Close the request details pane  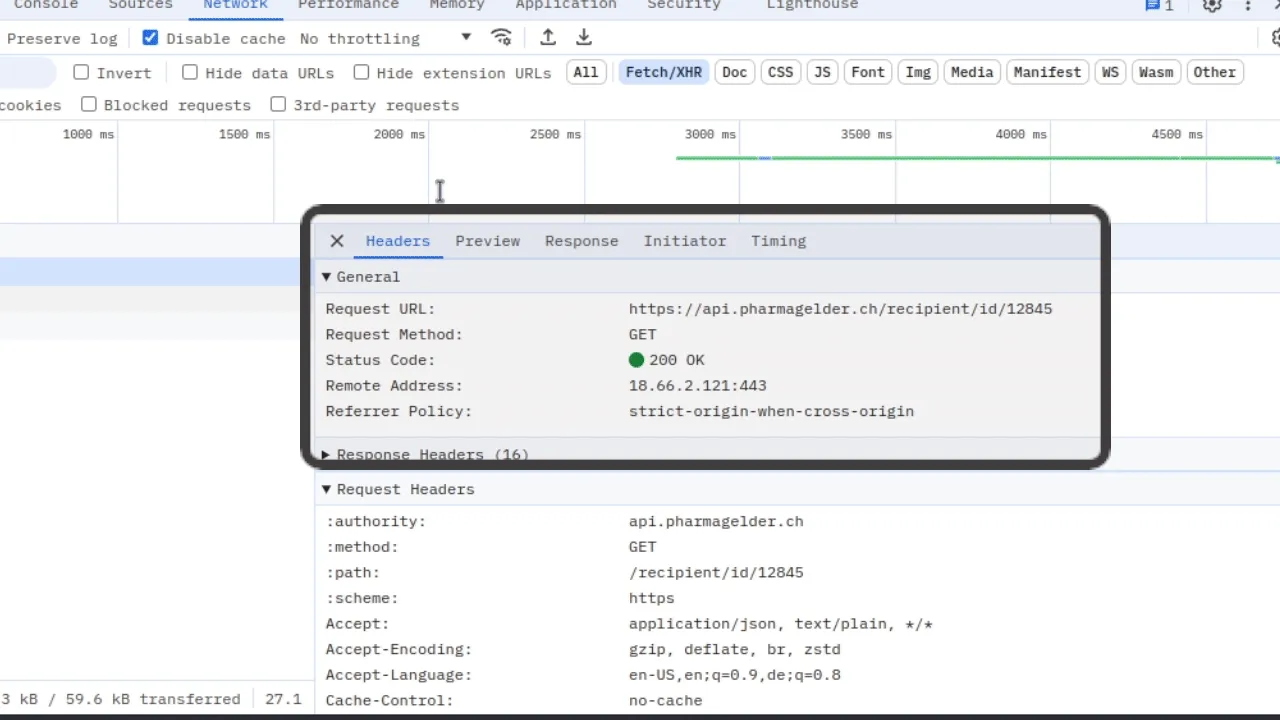tap(336, 240)
